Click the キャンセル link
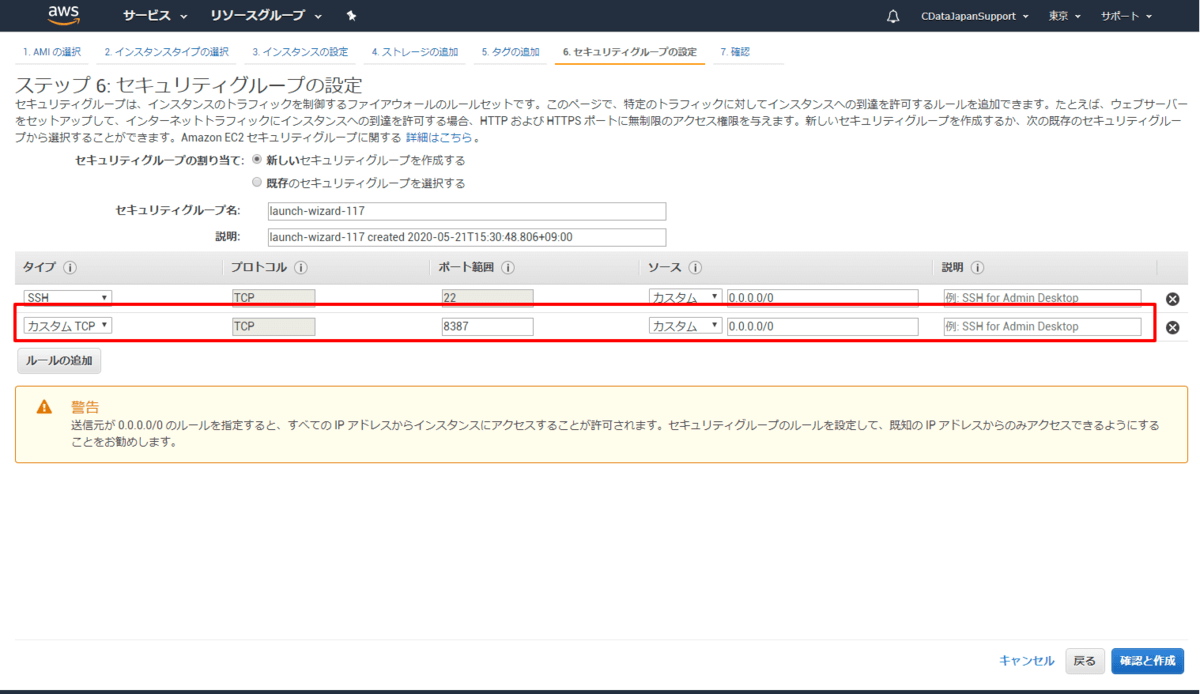Screen dimensions: 1200x694 (x=1027, y=661)
